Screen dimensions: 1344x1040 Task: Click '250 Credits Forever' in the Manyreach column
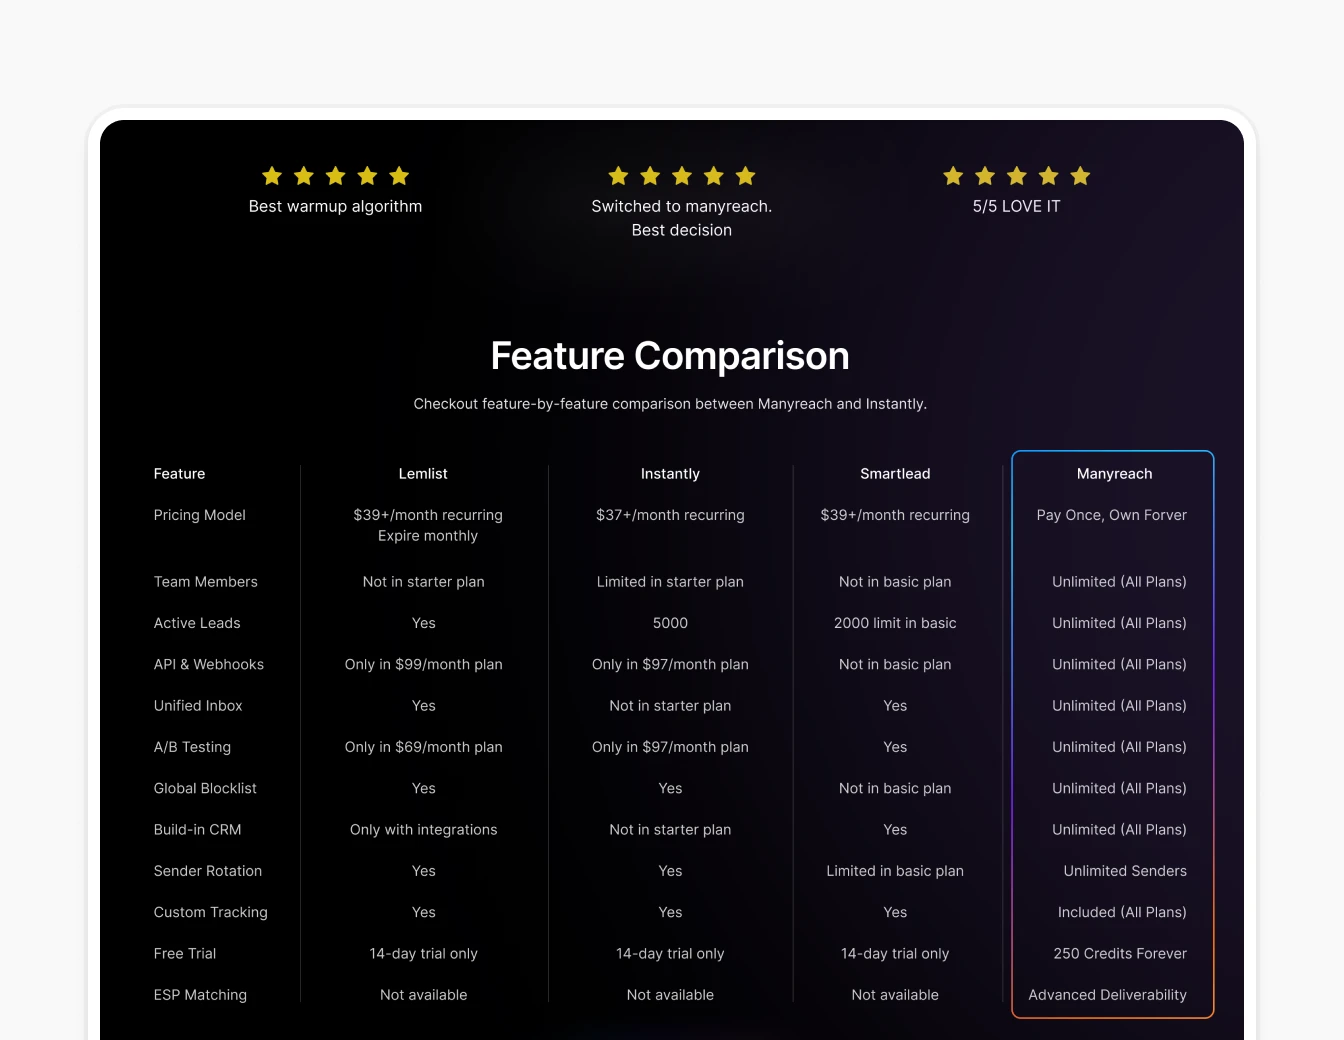coord(1119,953)
